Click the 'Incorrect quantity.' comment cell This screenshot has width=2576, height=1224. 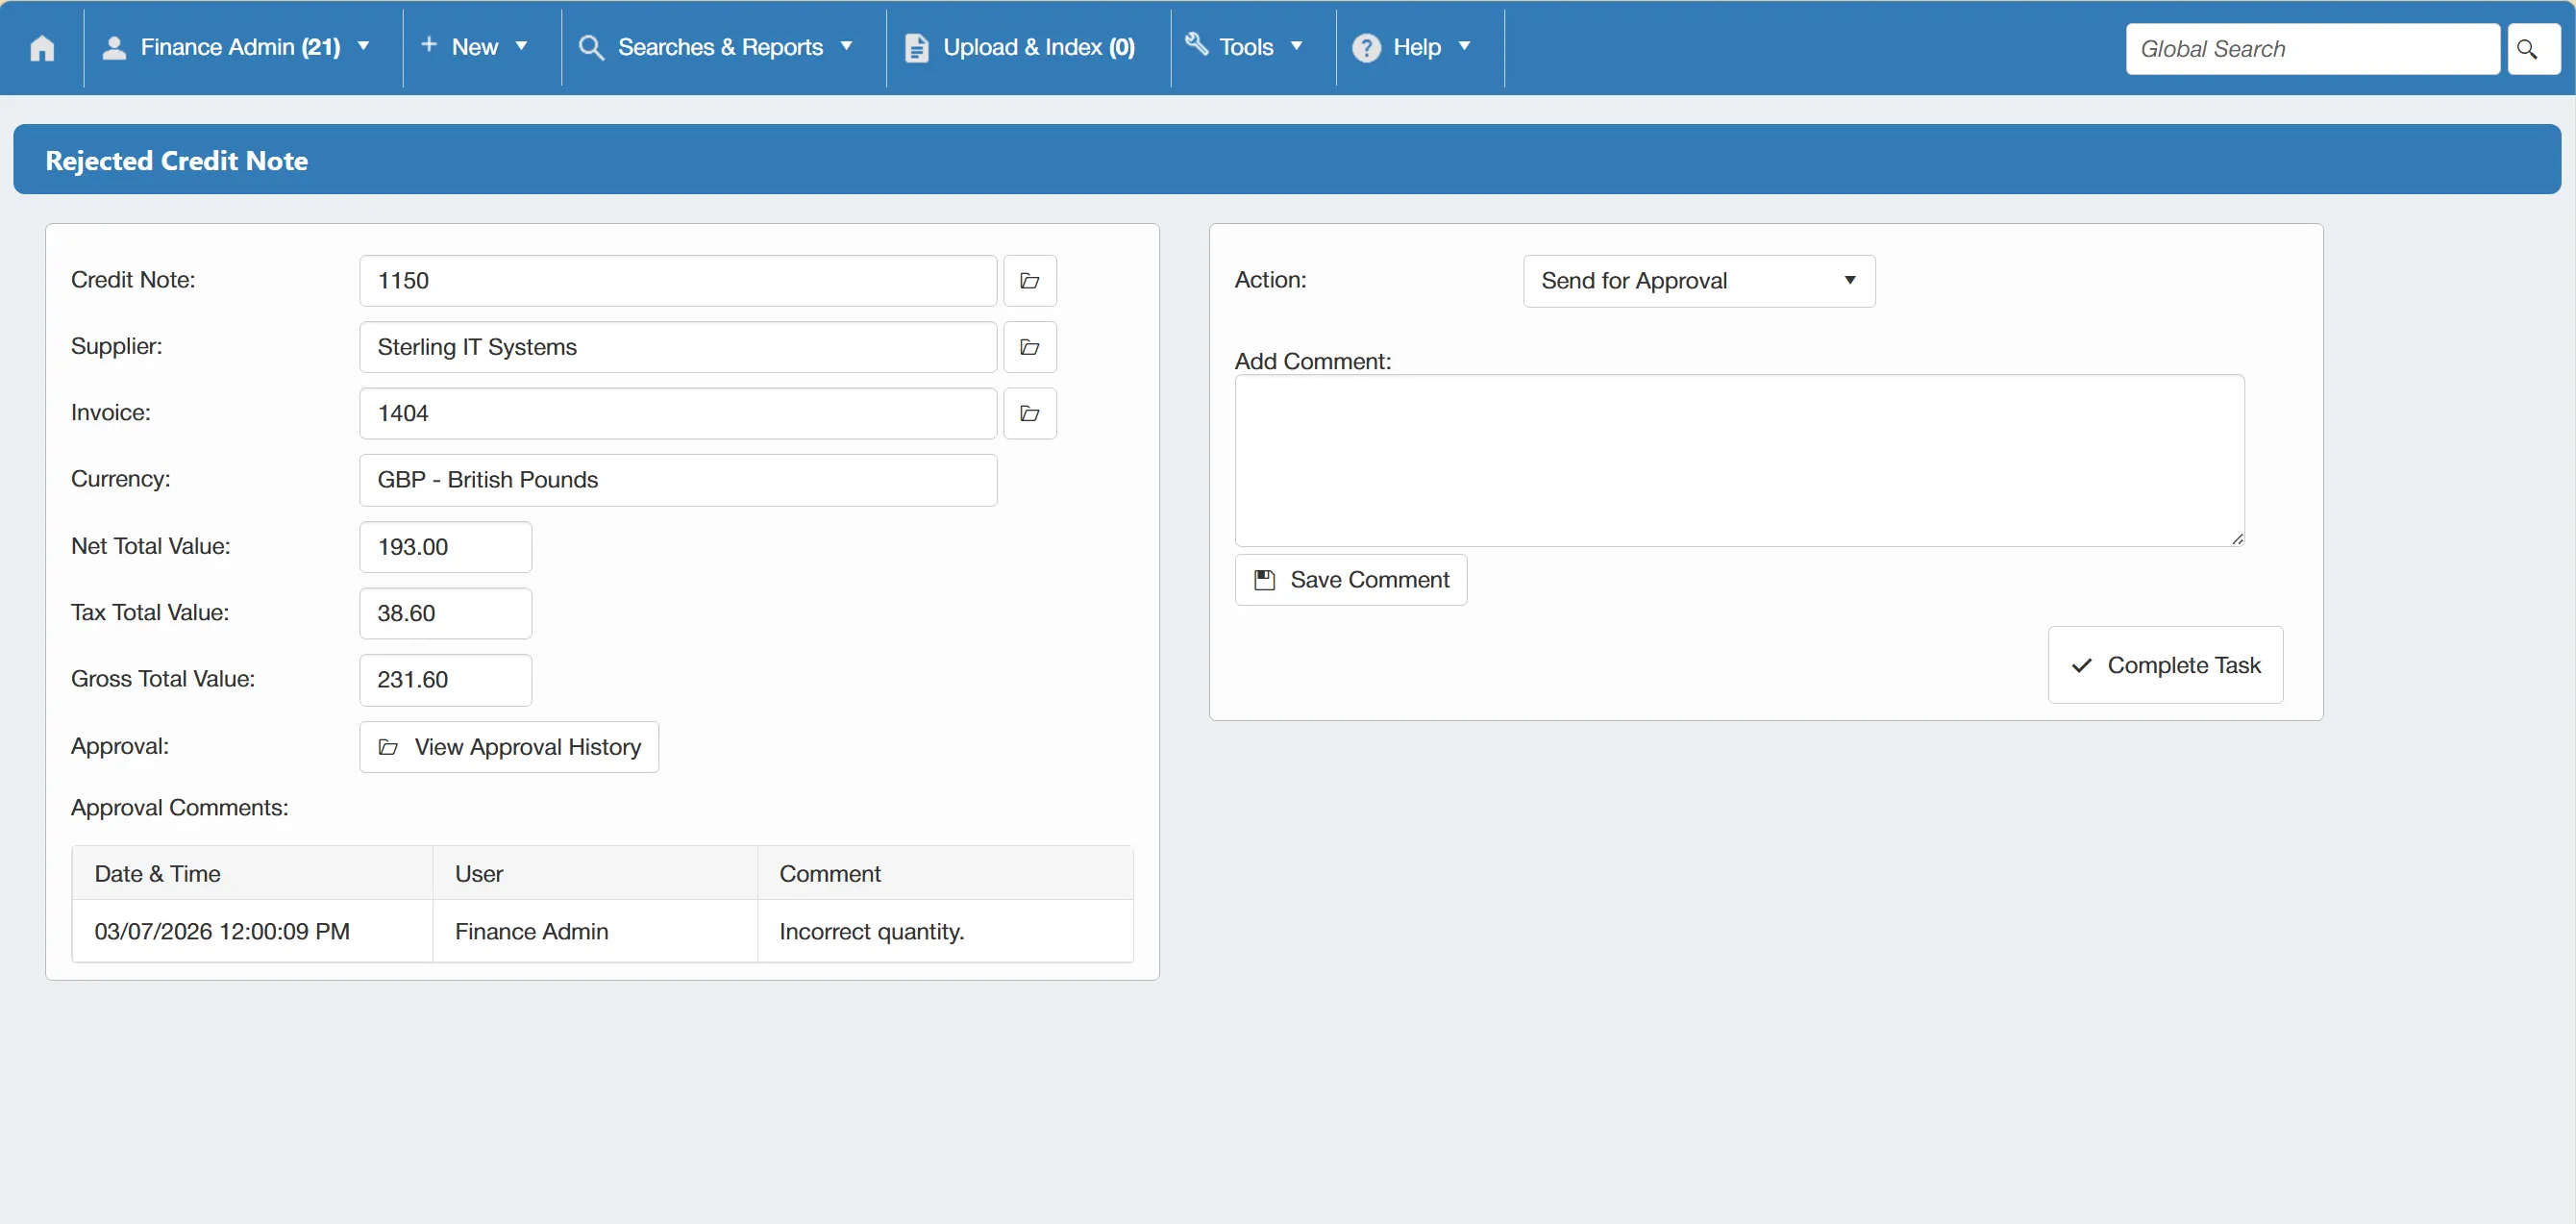[x=945, y=931]
